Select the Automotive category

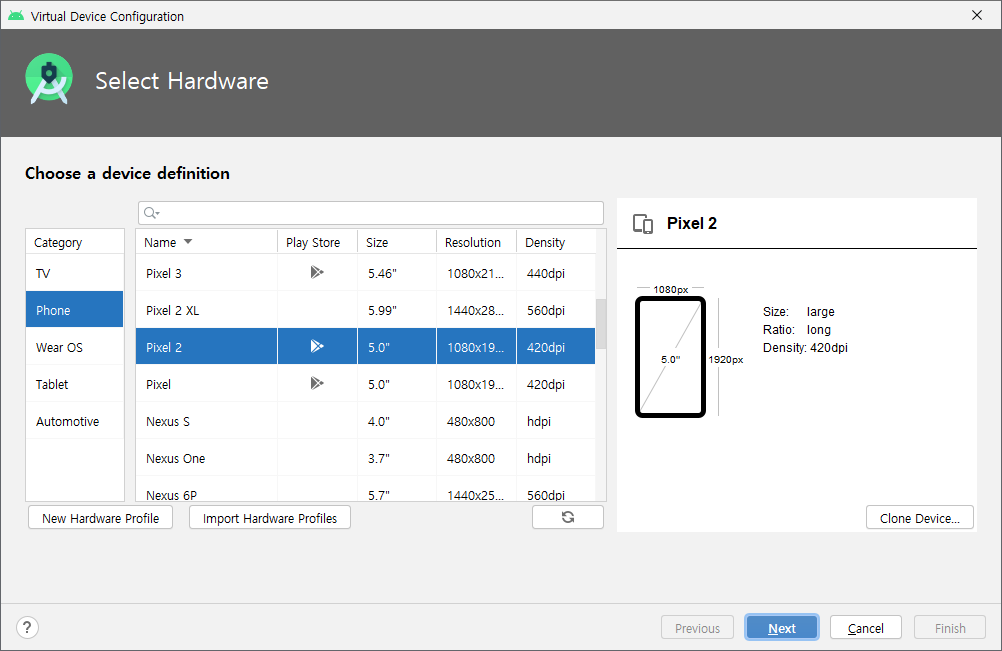pos(75,421)
